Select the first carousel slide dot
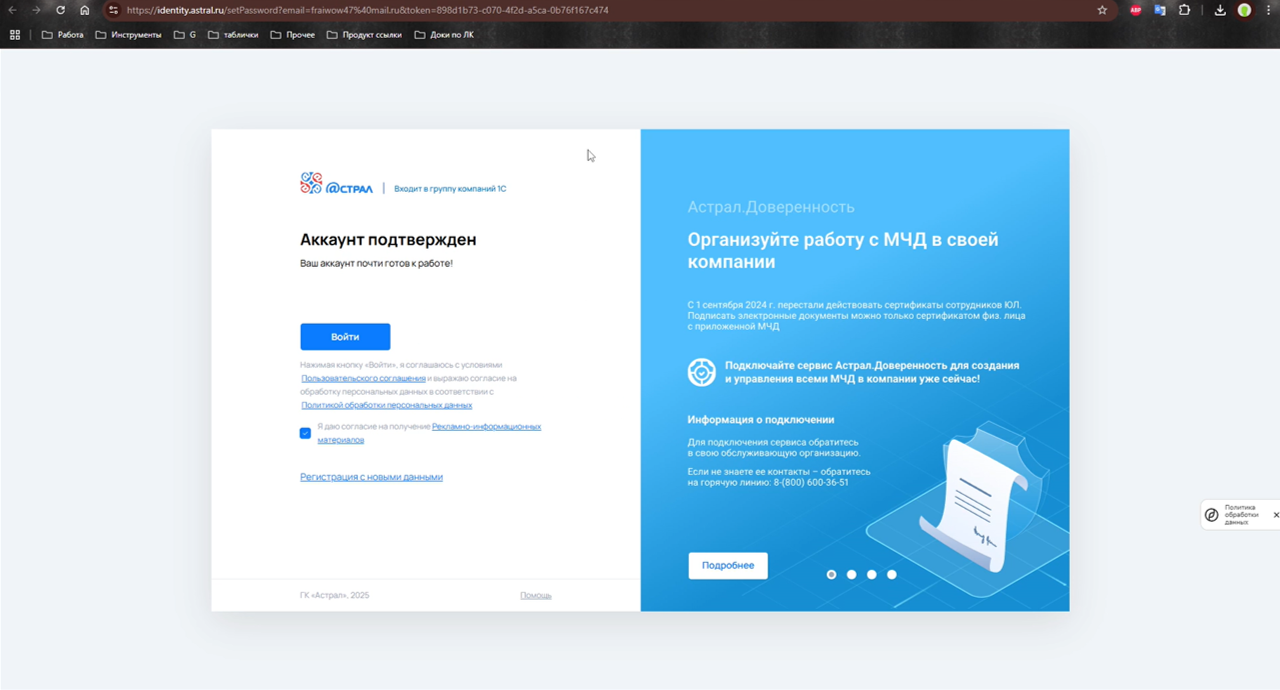 point(831,575)
